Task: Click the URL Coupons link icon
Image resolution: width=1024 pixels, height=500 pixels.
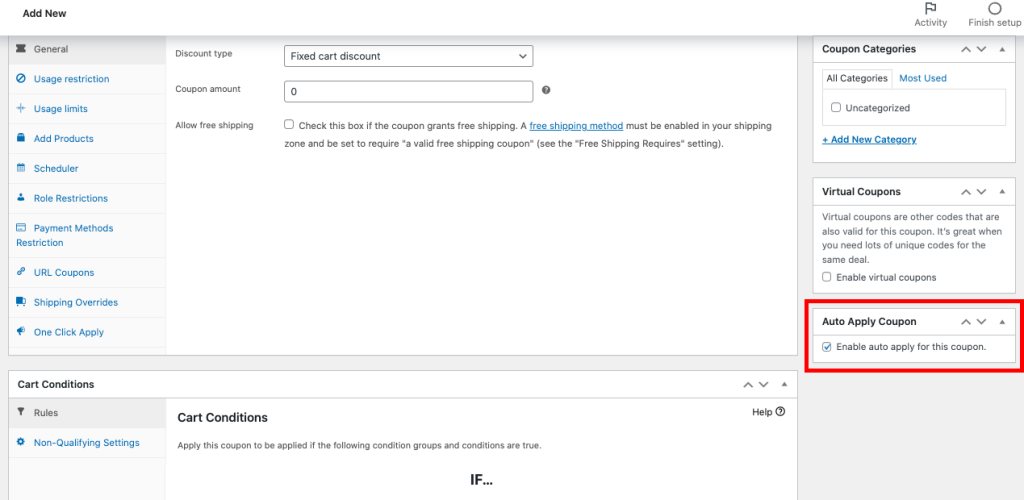Action: pos(21,272)
